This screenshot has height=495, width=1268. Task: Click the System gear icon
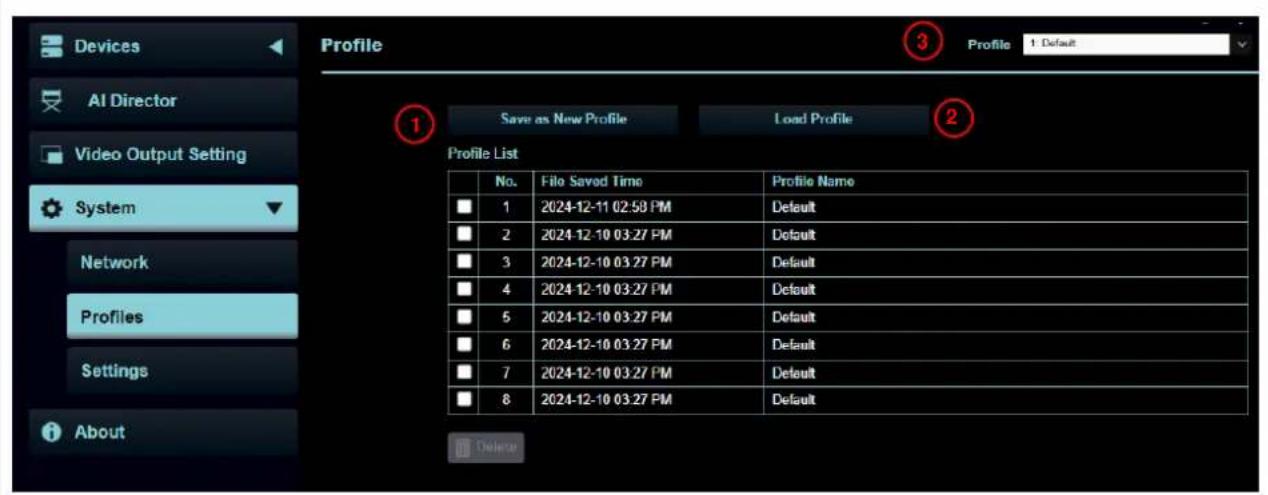click(x=50, y=209)
